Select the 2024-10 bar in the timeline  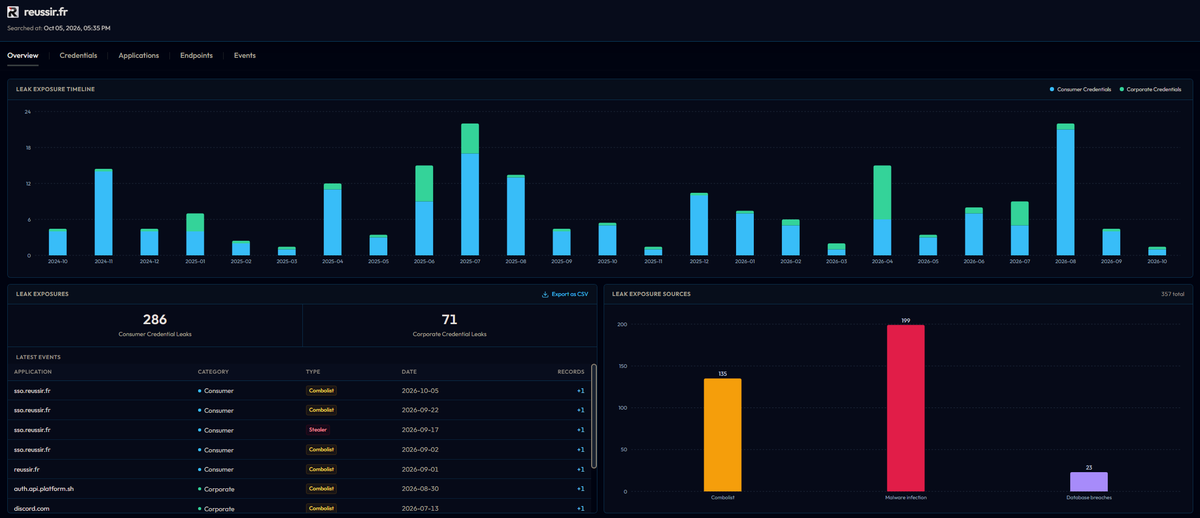coord(58,242)
